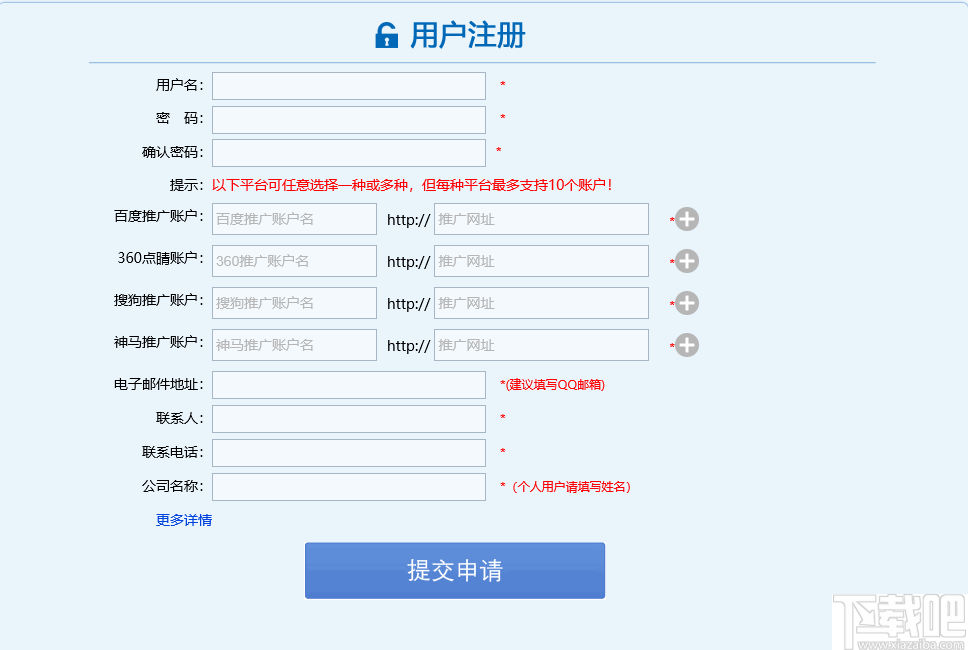Click the plus icon beside 360点睛账户 row
Viewport: 968px width, 650px height.
pos(686,261)
